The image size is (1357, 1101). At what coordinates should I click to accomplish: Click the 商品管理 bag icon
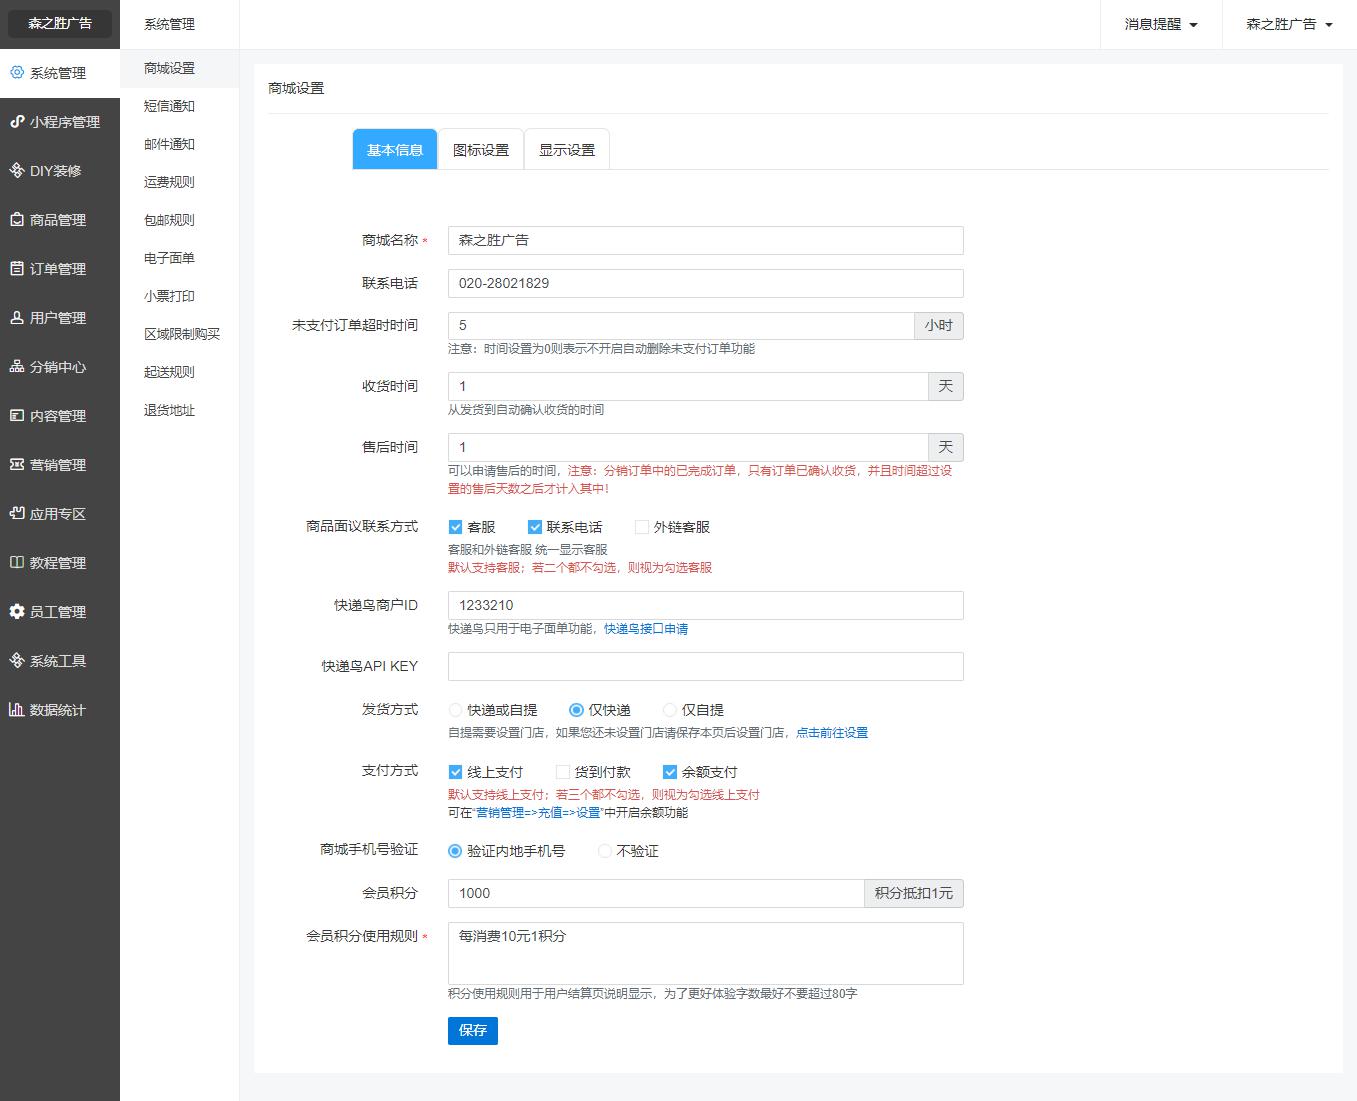click(17, 220)
